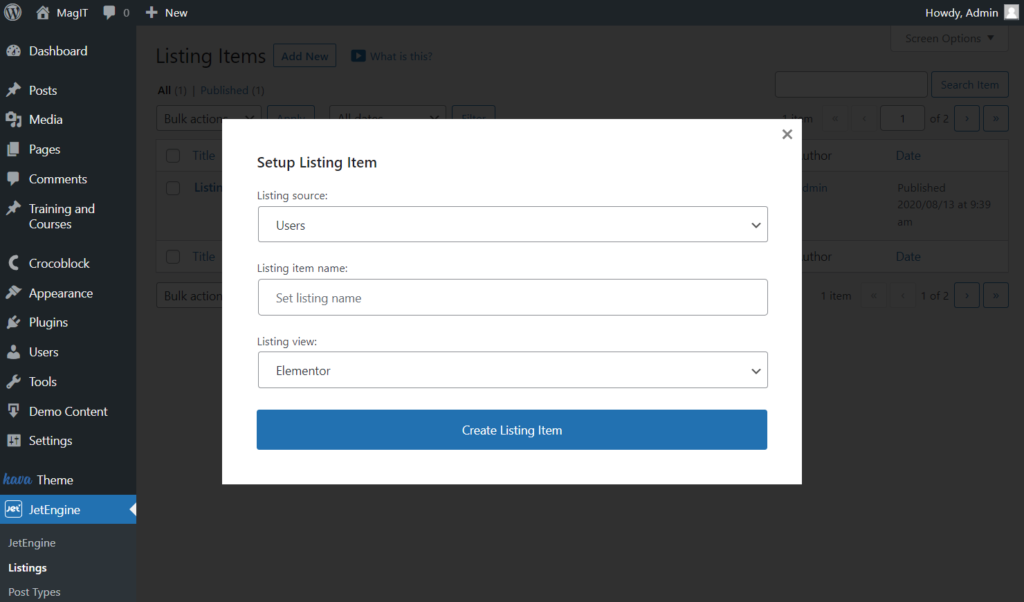Click the Posts pin icon

(13, 90)
